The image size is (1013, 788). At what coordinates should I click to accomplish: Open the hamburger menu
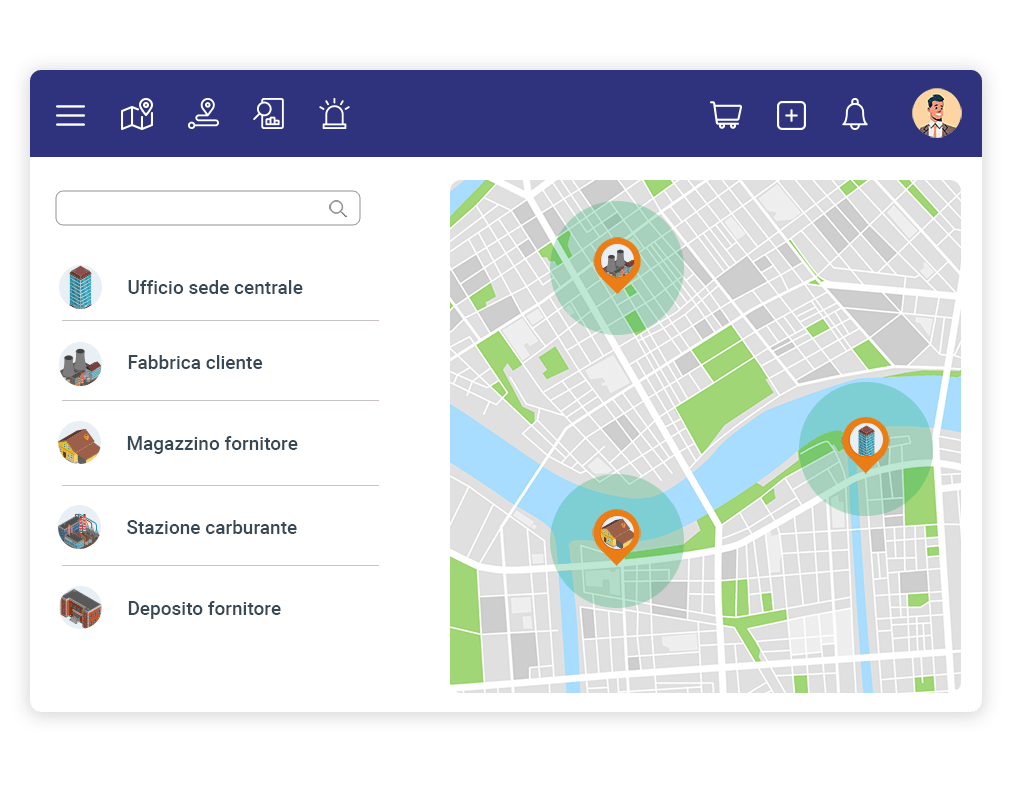(70, 115)
